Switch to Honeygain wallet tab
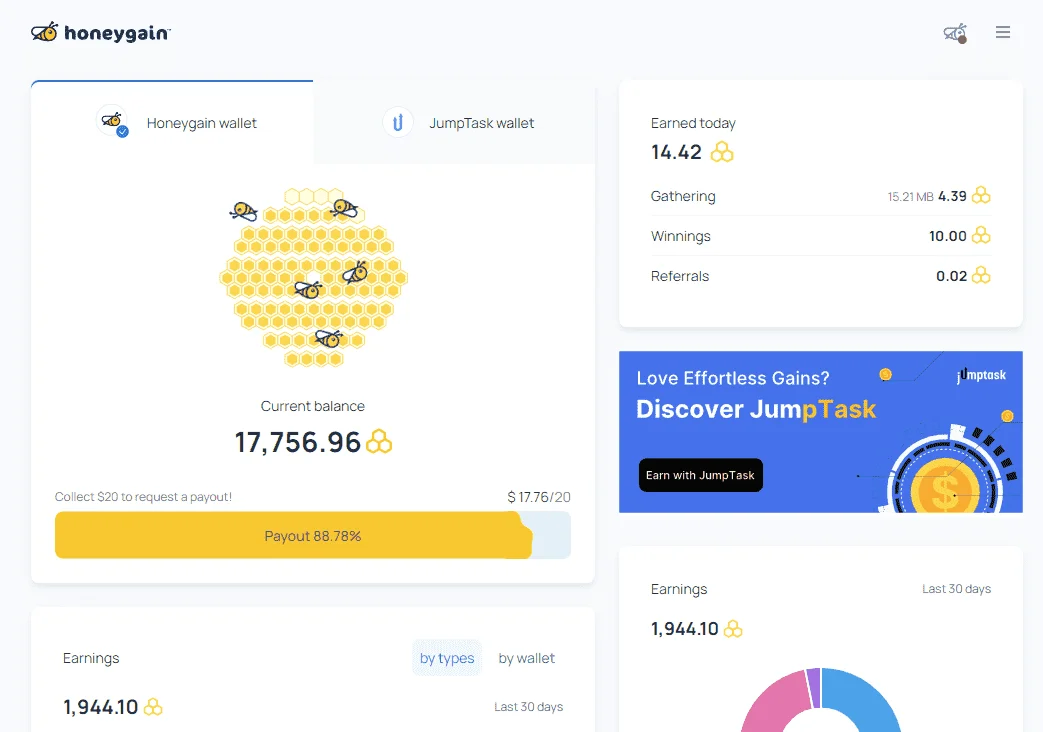The height and width of the screenshot is (732, 1043). click(172, 123)
